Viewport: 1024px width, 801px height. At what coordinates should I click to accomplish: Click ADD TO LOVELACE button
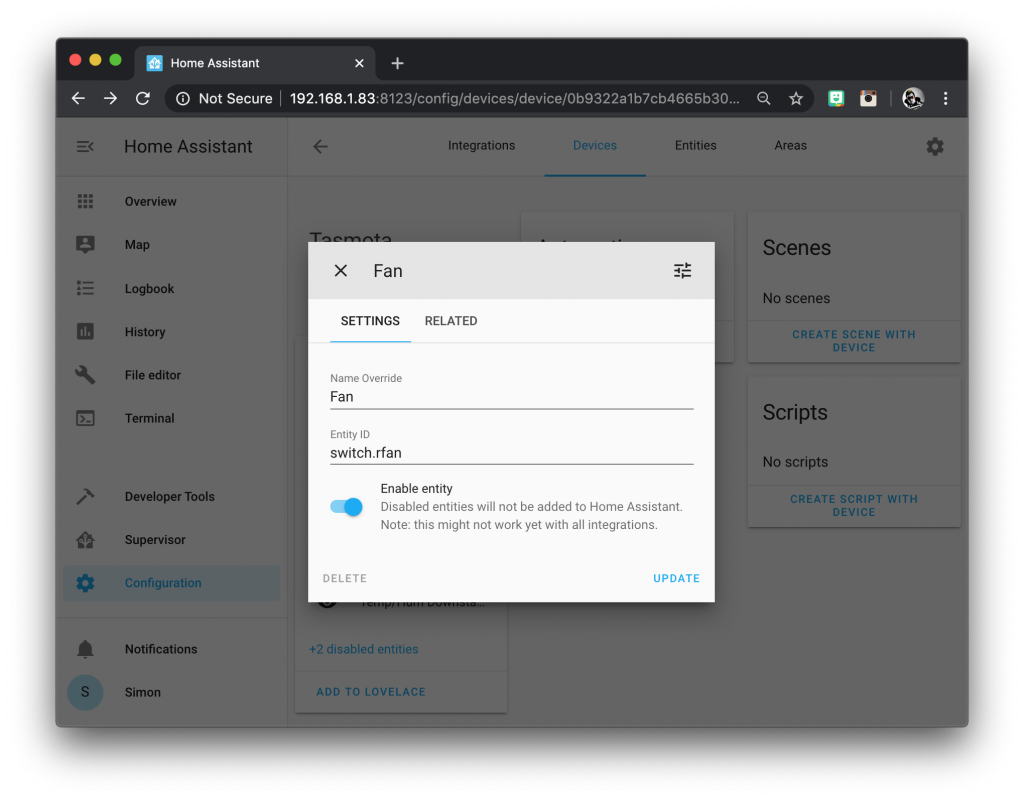(x=371, y=692)
